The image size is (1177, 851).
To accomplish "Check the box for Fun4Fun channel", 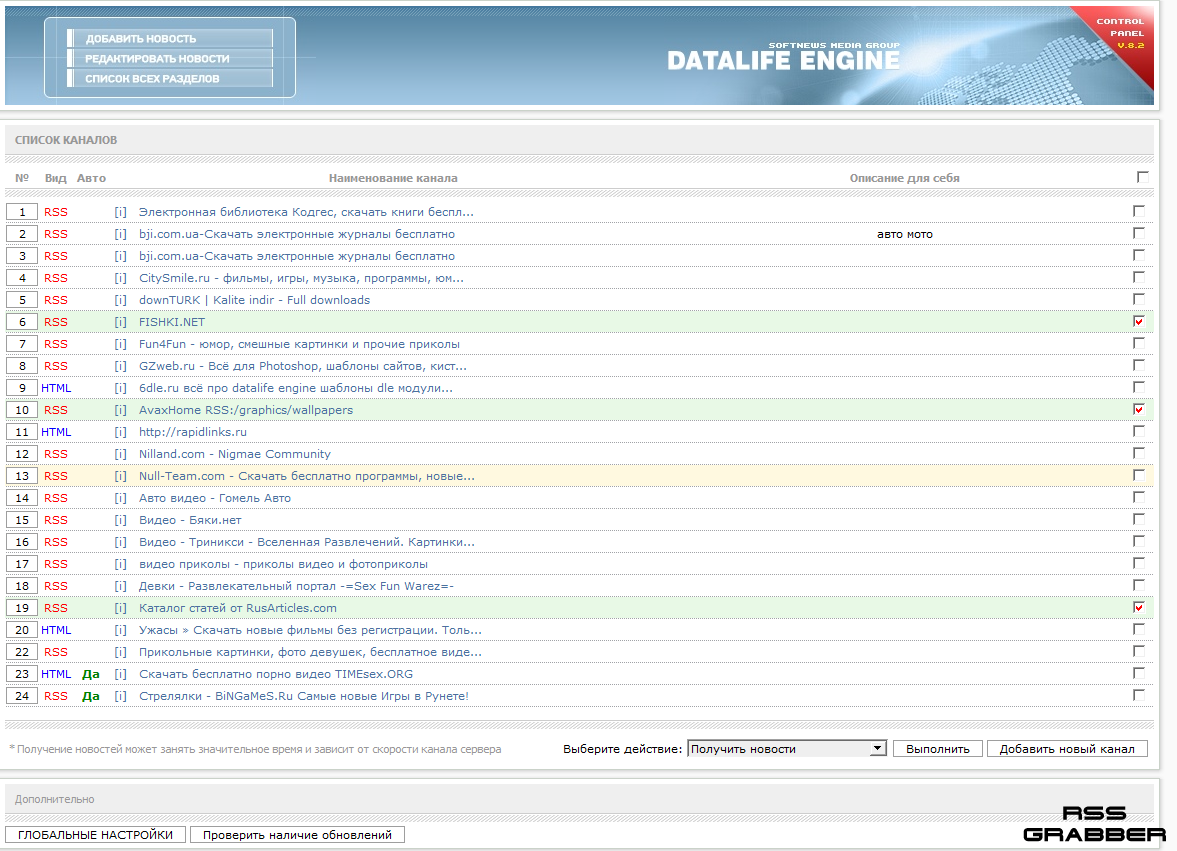I will coord(1139,343).
